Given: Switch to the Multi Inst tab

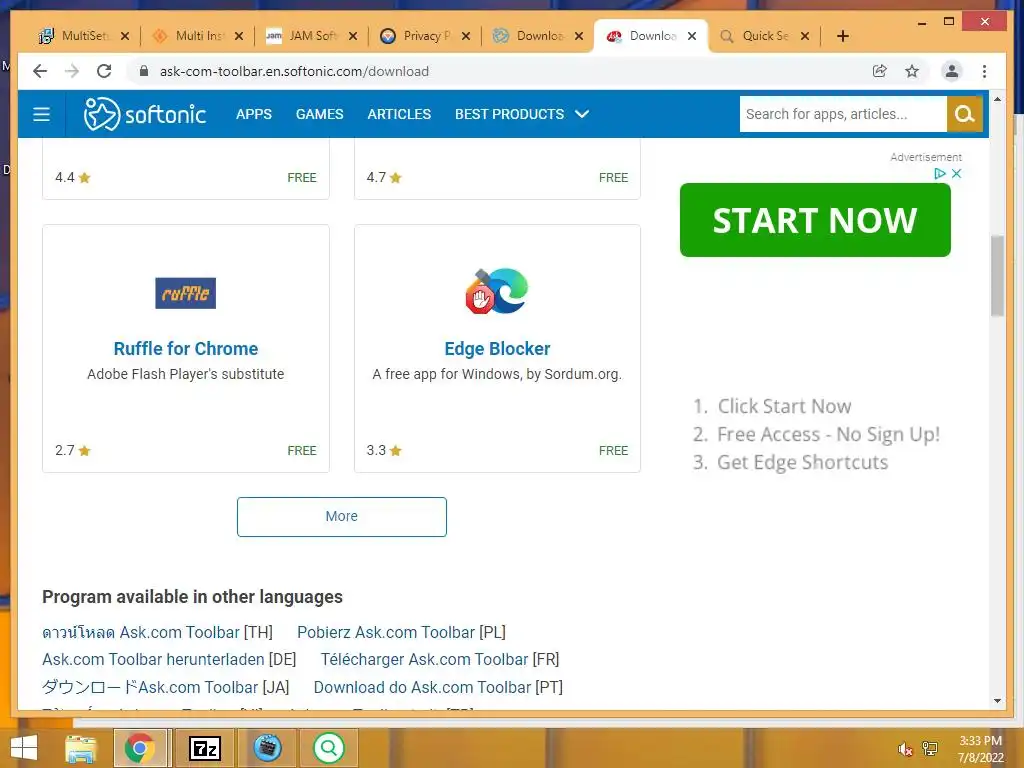Looking at the screenshot, I should pyautogui.click(x=197, y=36).
